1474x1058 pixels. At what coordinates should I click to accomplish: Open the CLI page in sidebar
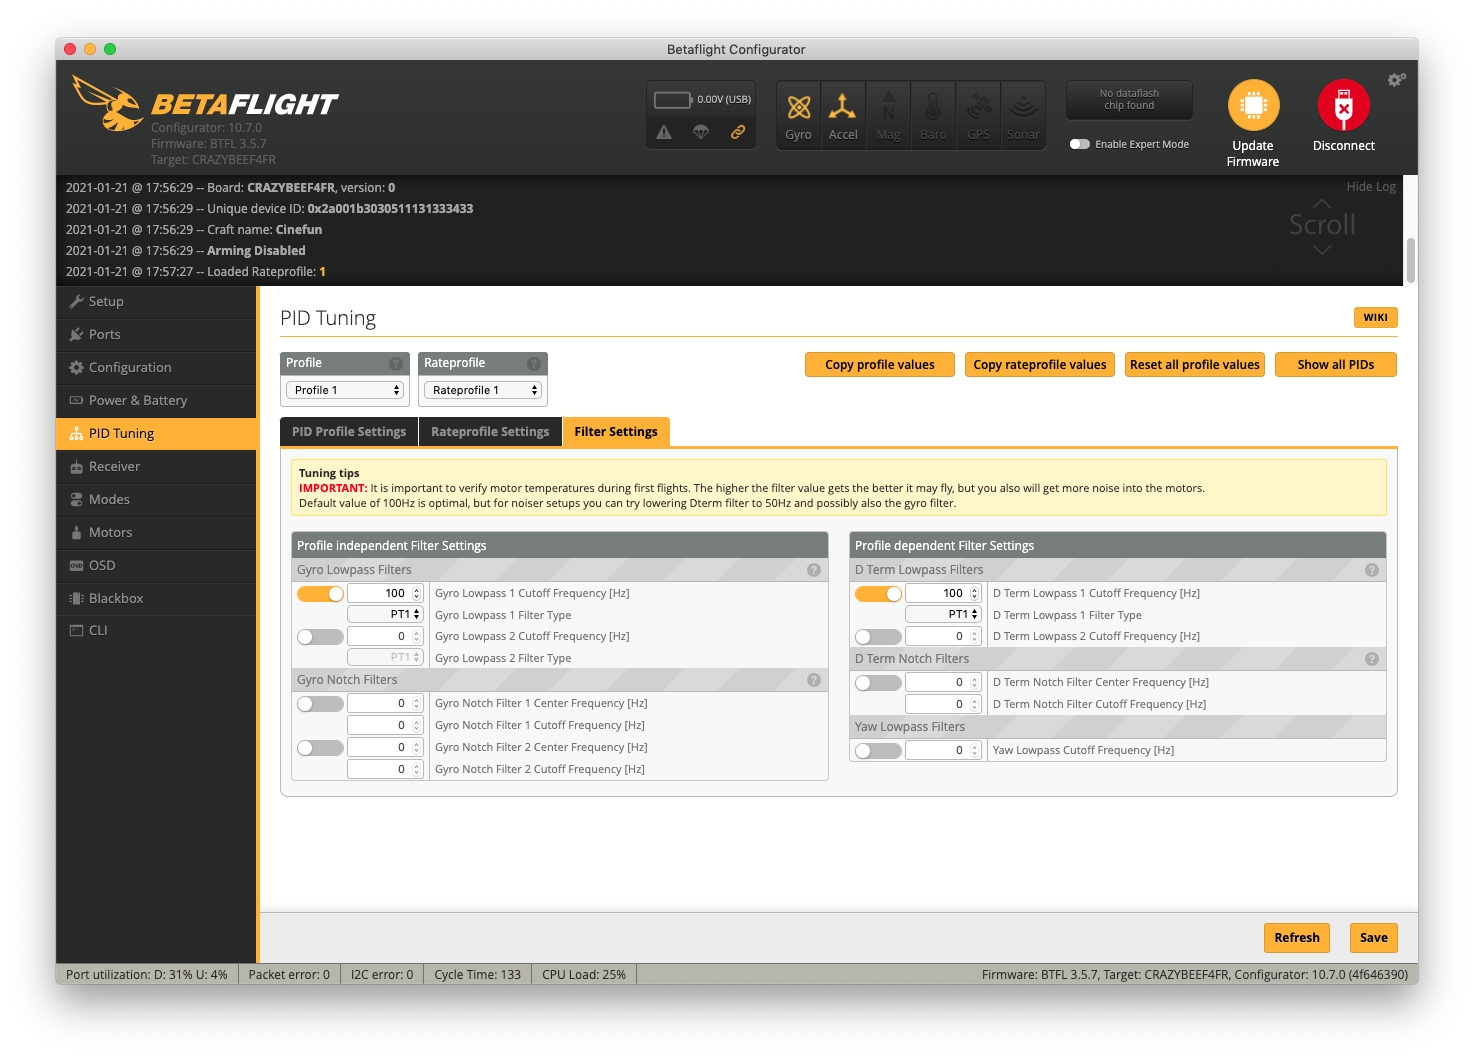click(x=156, y=631)
